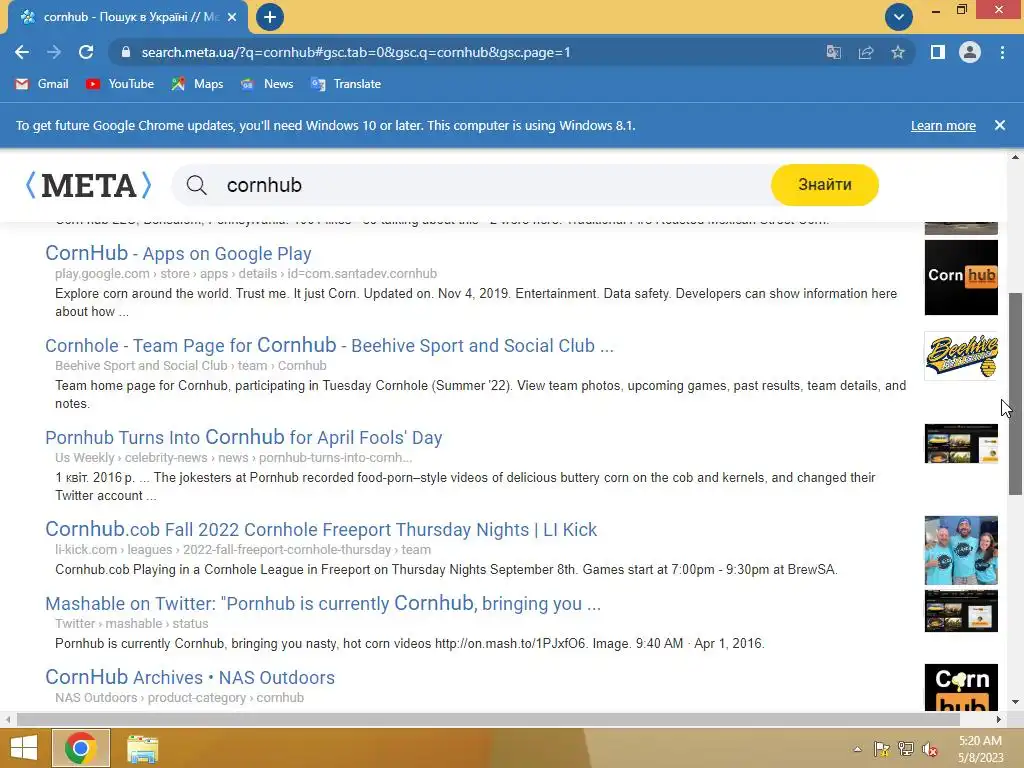Open Cornhub.cob Fall 2022 Cornhole Freeport result
This screenshot has height=768, width=1024.
pos(321,530)
